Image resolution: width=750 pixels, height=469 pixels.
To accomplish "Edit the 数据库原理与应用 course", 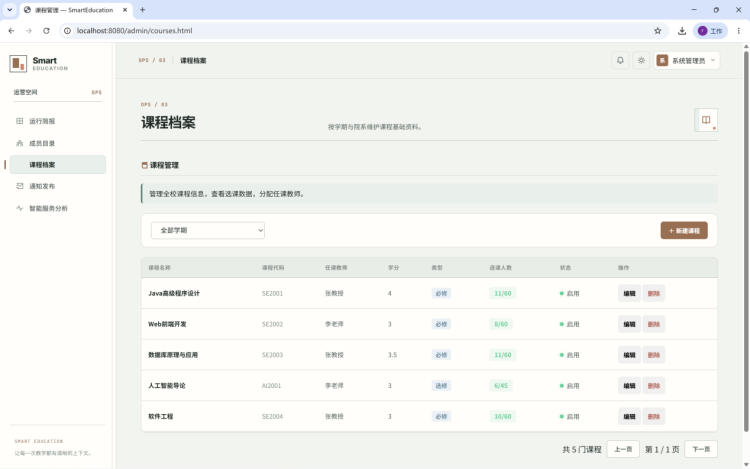I will click(x=629, y=355).
